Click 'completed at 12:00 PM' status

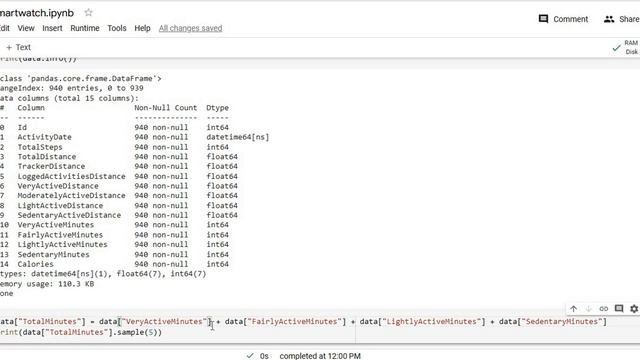[320, 356]
